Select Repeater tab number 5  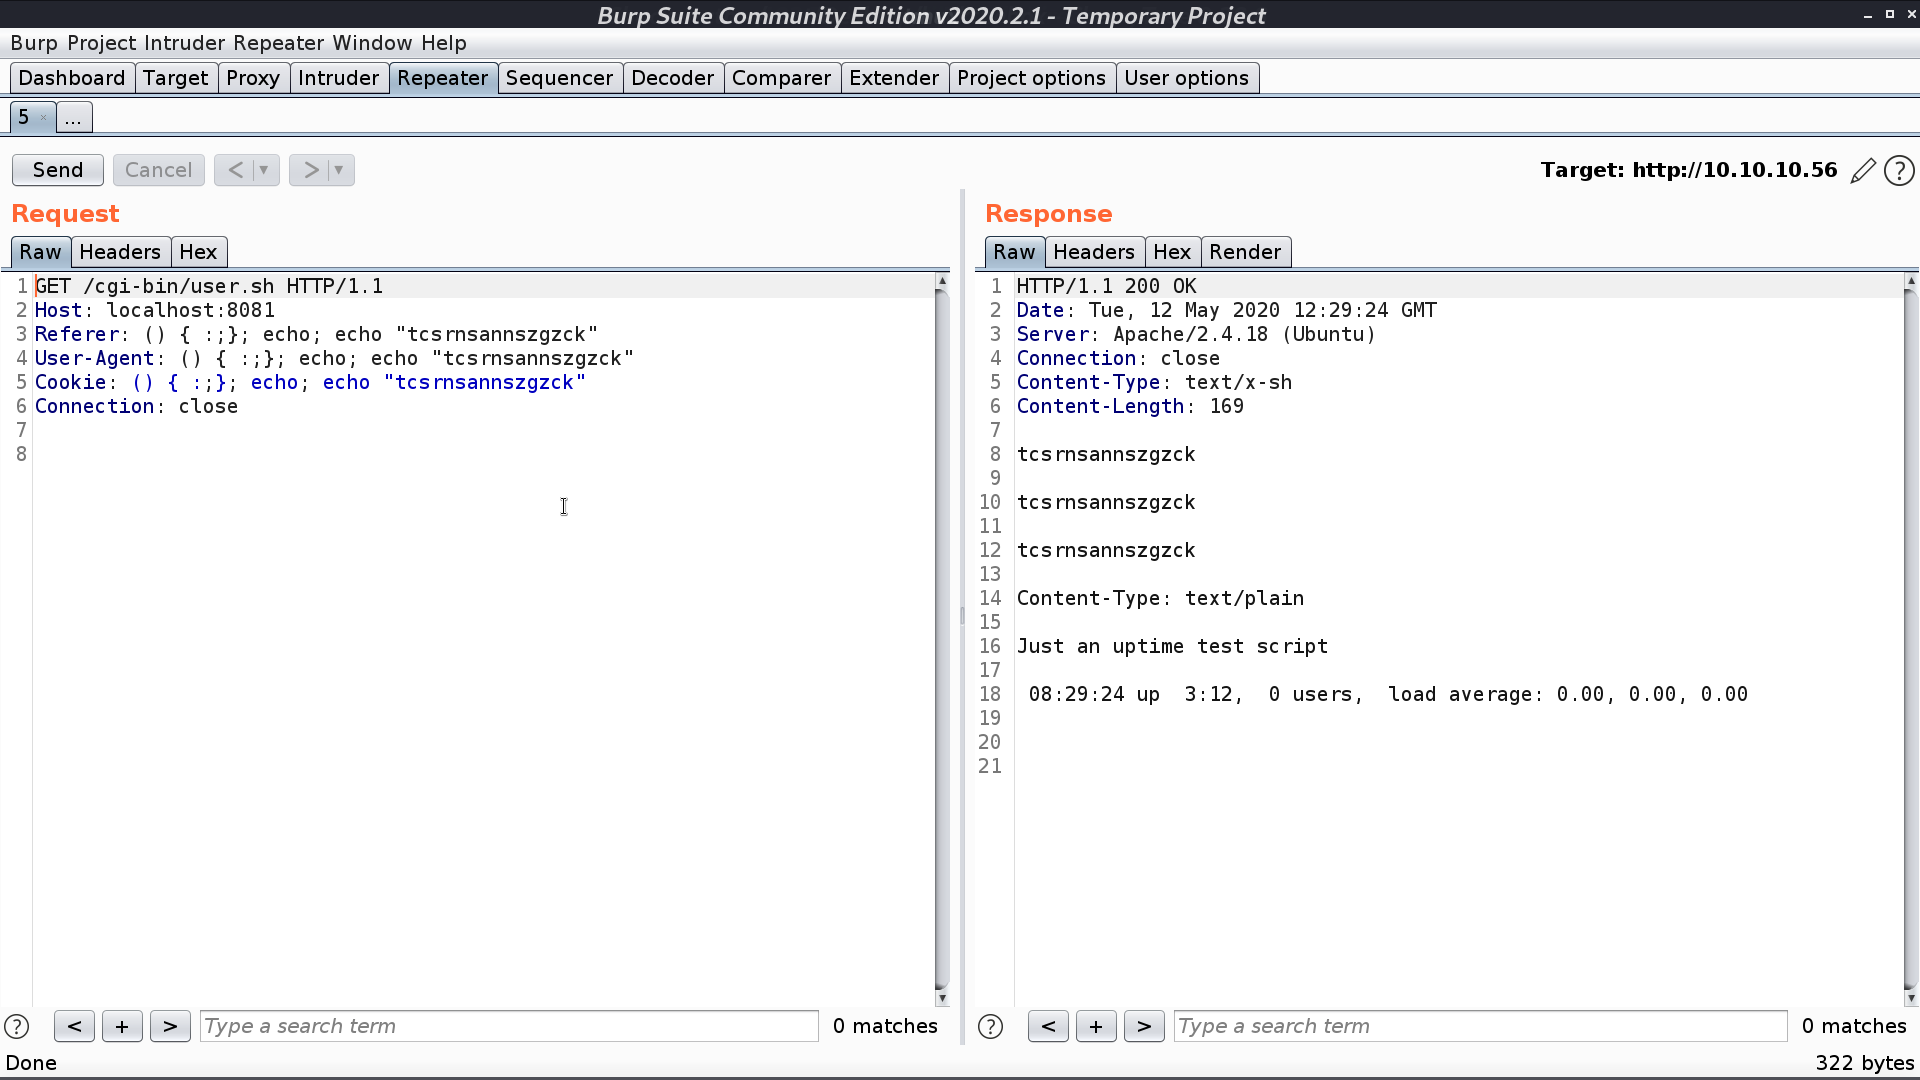click(x=24, y=117)
